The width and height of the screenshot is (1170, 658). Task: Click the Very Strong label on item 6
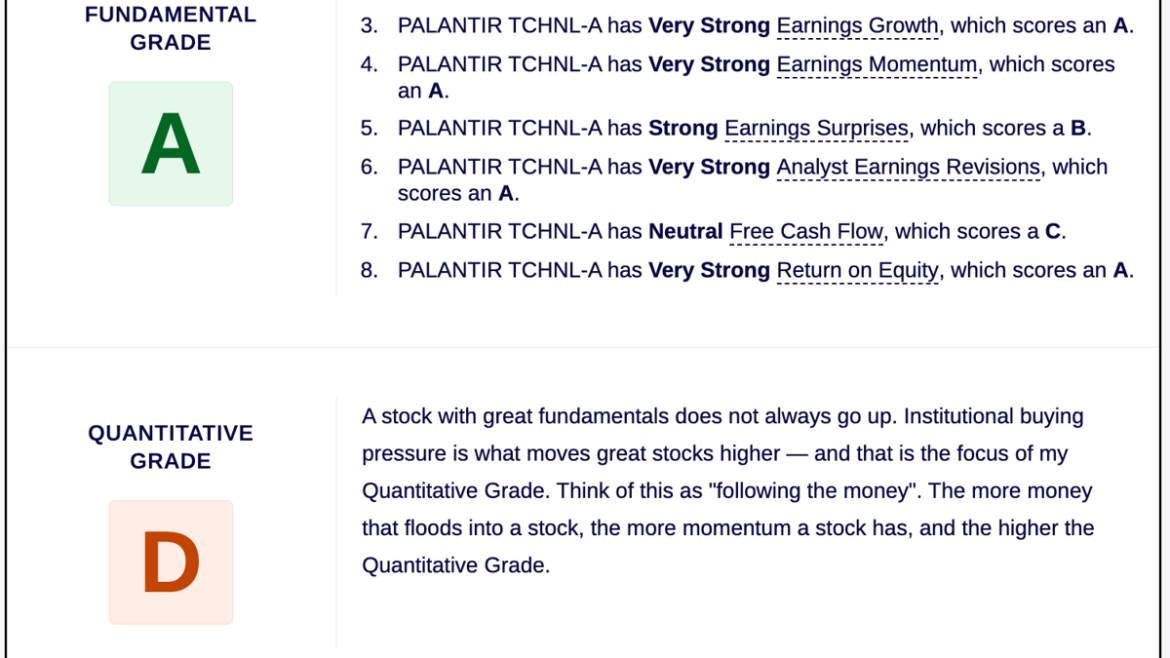pyautogui.click(x=709, y=166)
